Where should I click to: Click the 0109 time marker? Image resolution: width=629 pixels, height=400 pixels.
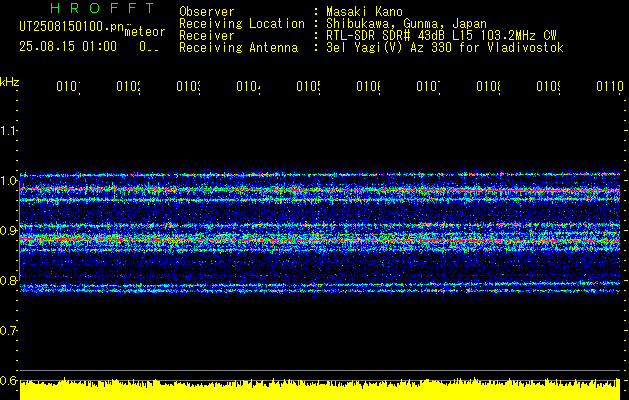[549, 86]
